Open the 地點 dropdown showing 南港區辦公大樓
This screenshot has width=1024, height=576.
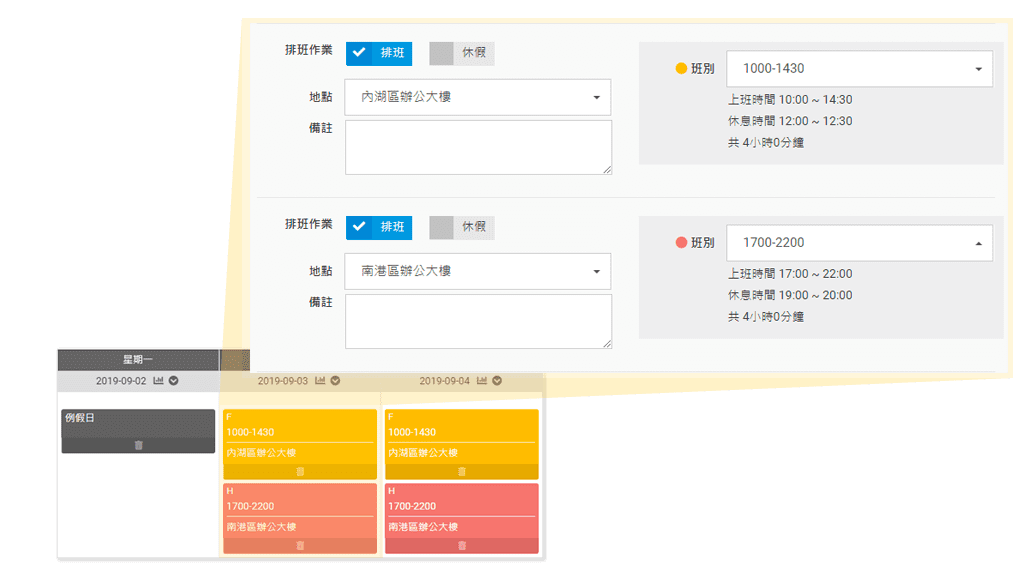click(477, 271)
